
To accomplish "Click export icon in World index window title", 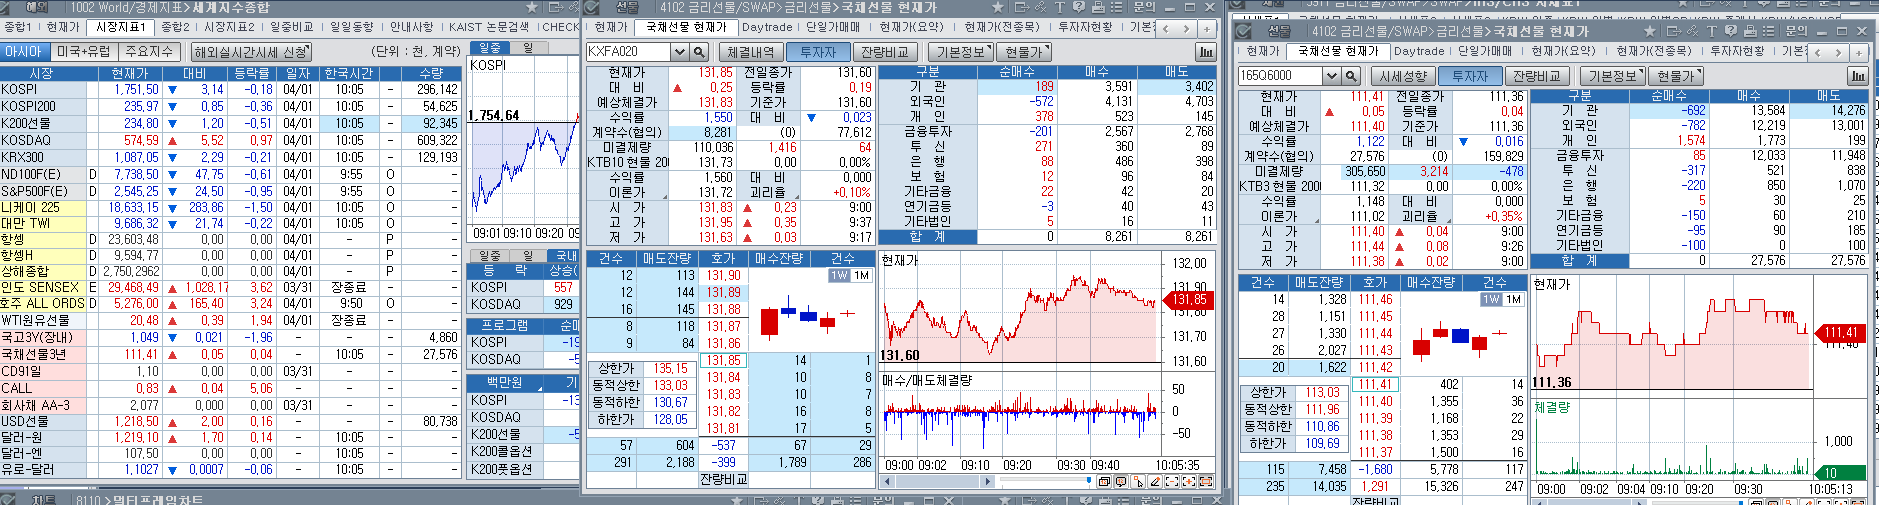I will 556,7.
